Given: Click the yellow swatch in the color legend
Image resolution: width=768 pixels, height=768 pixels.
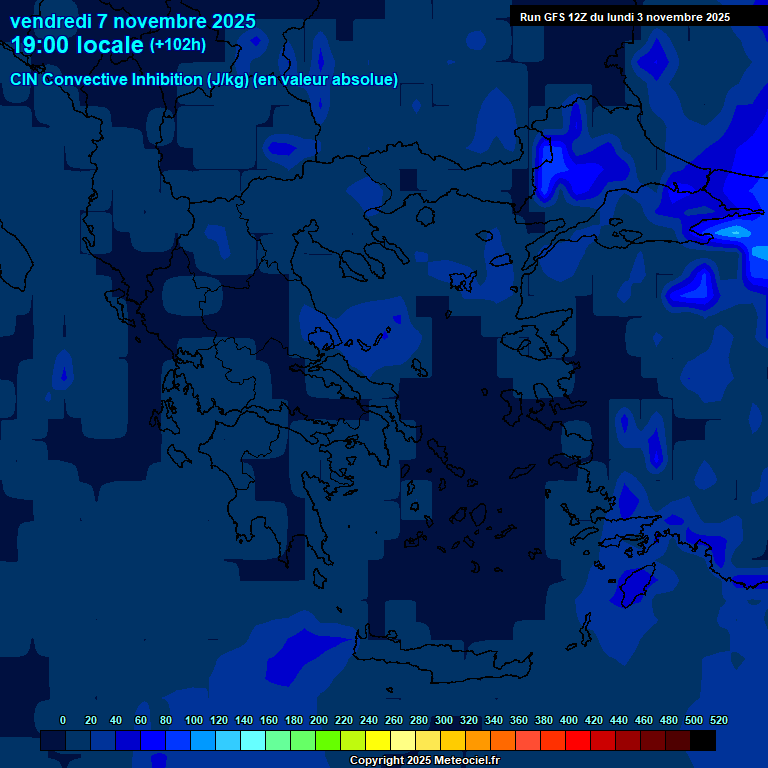Looking at the screenshot, I should click(378, 741).
